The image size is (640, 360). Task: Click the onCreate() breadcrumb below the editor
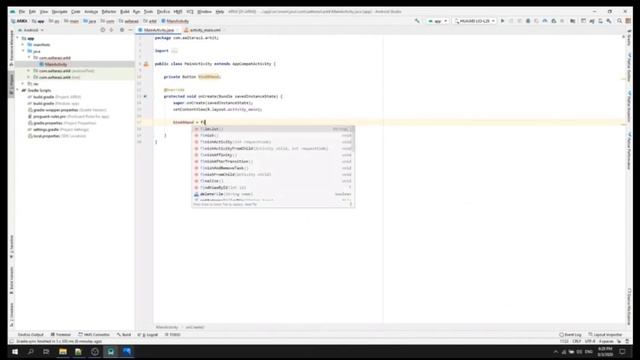195,327
